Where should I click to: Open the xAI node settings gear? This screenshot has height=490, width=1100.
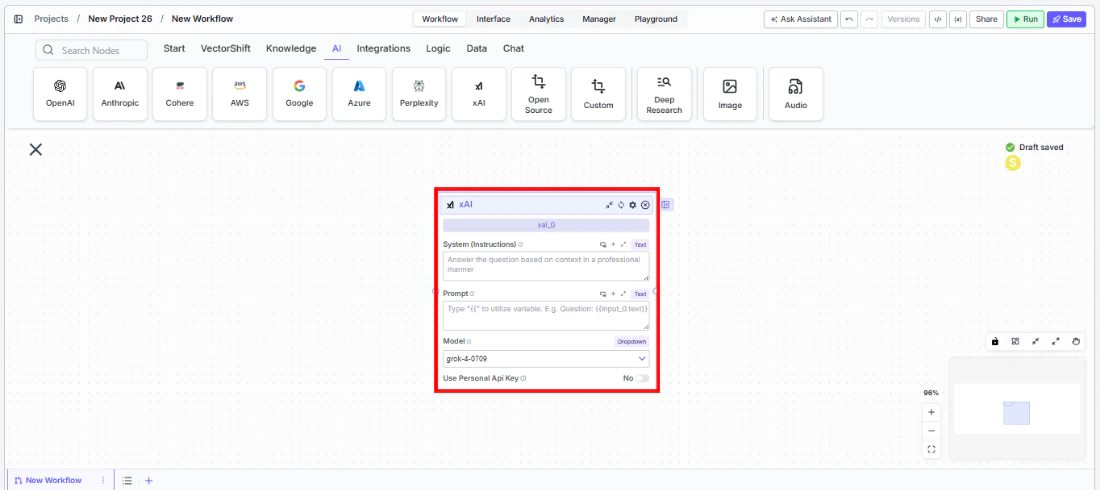(633, 205)
